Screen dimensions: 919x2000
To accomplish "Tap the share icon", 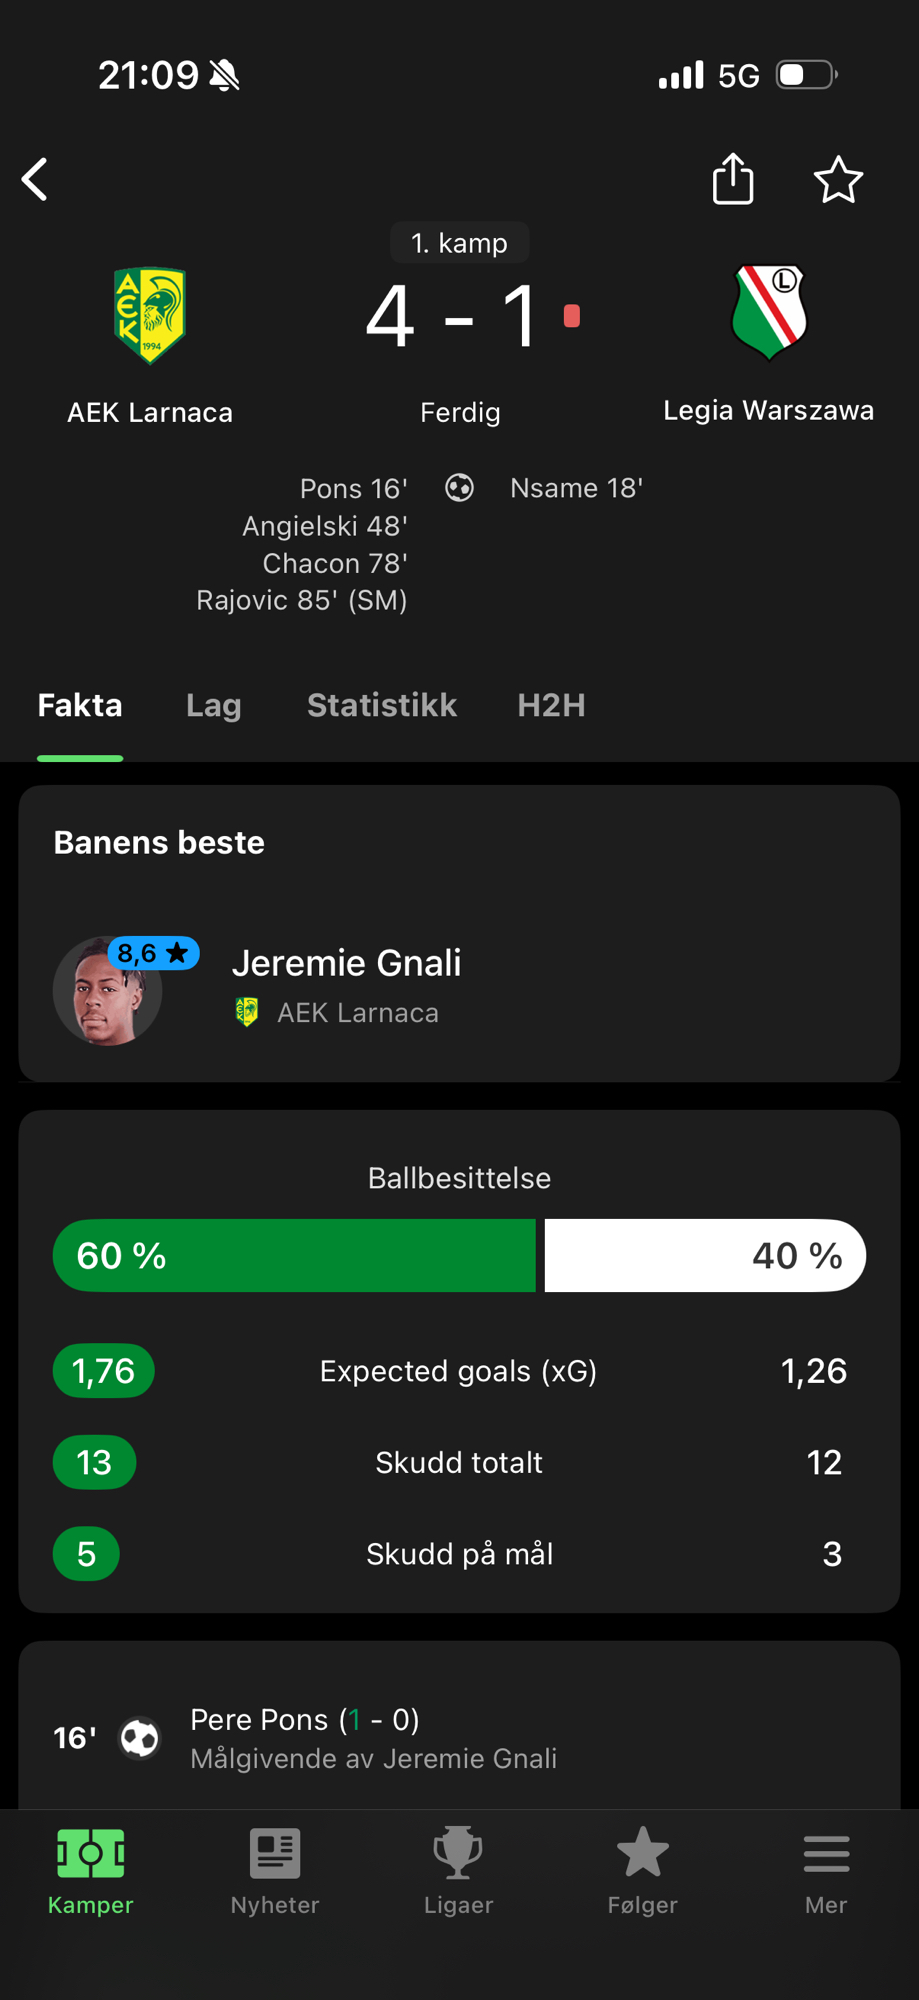I will (733, 180).
